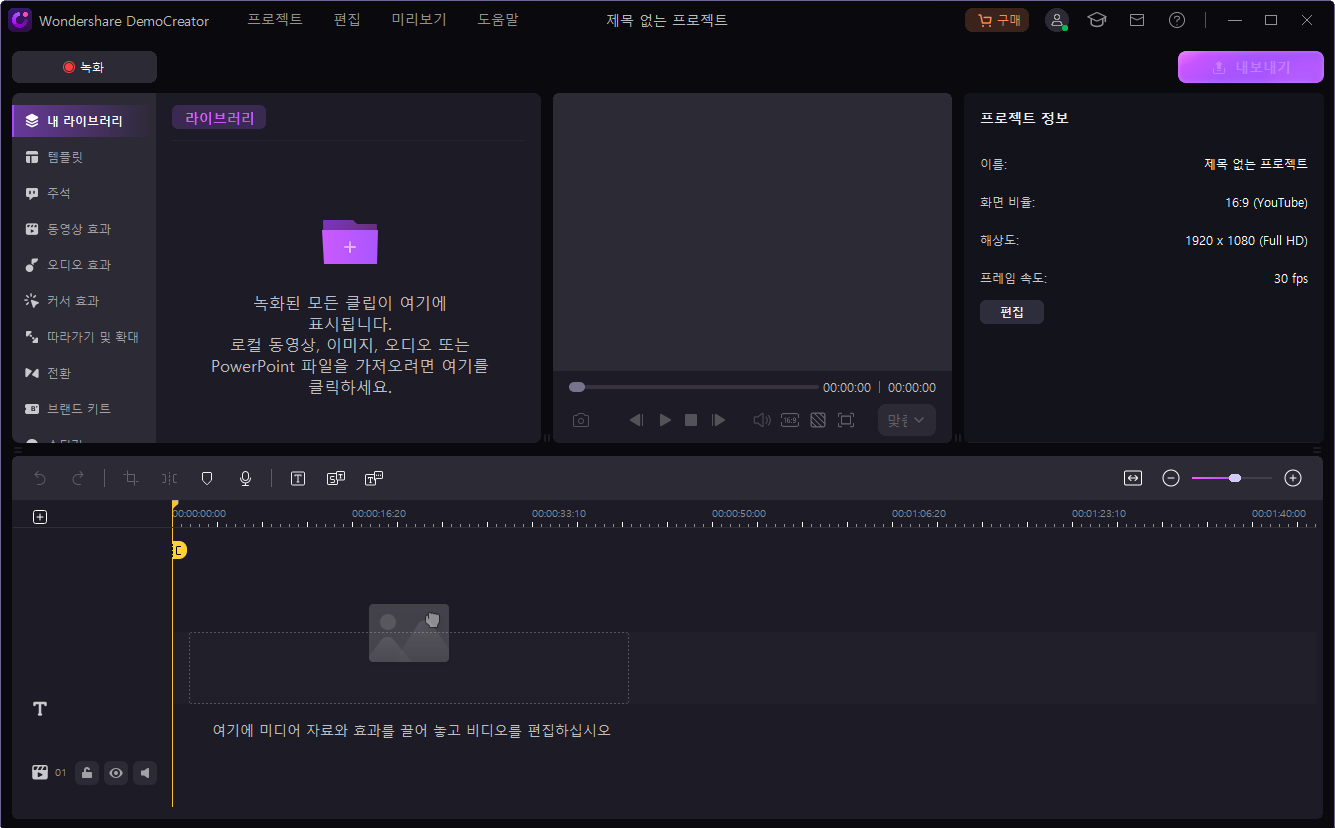Click the 16:9 aspect ratio icon
The height and width of the screenshot is (828, 1335).
(790, 420)
